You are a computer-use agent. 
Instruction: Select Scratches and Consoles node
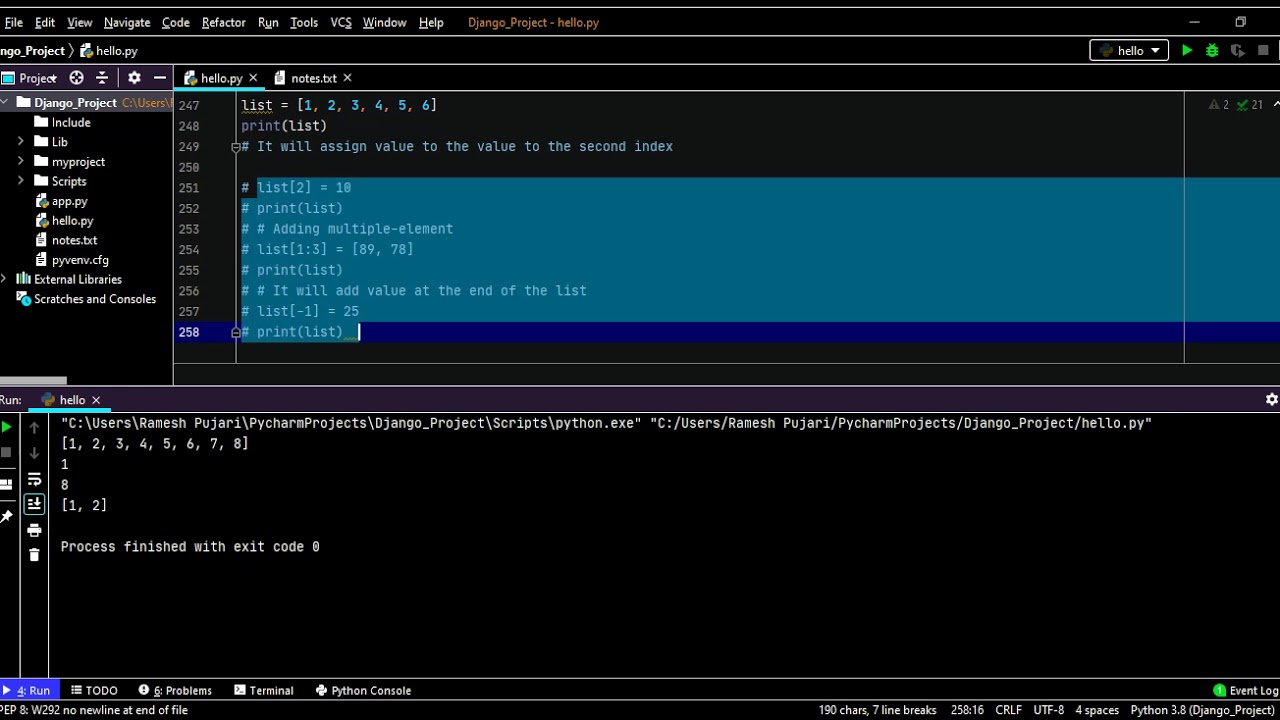pyautogui.click(x=95, y=299)
